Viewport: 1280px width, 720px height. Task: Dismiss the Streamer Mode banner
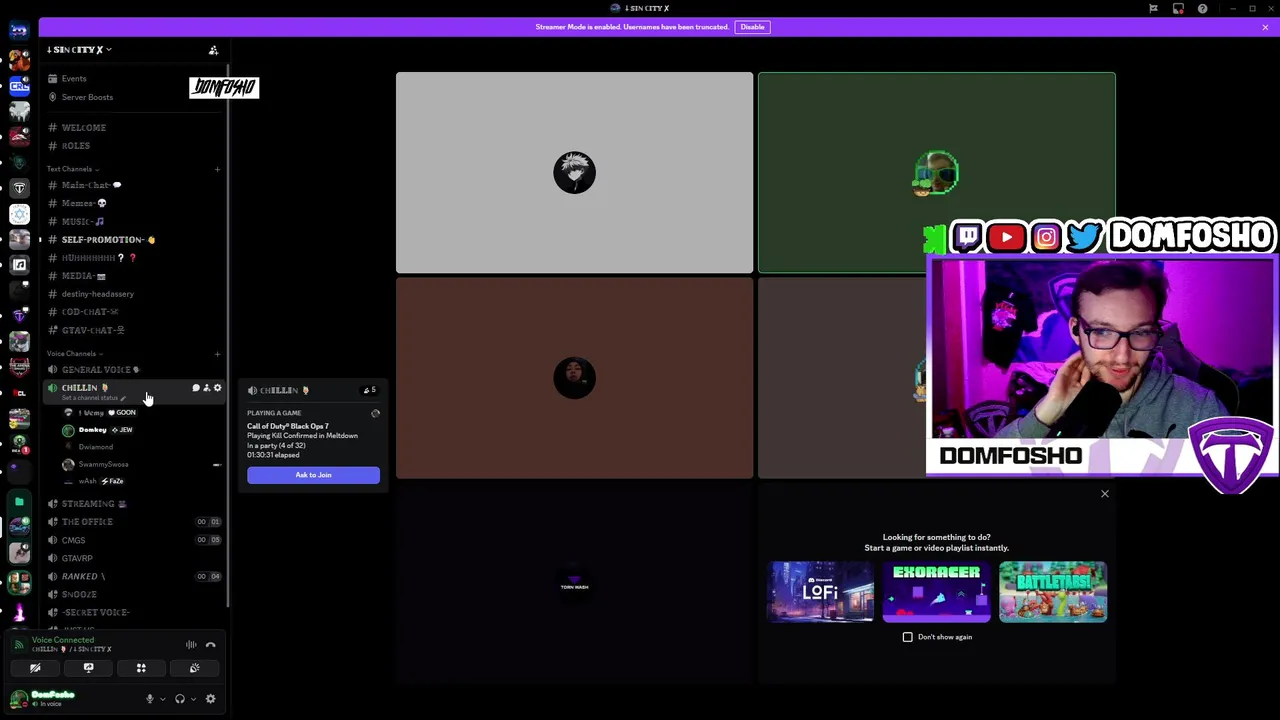(x=1265, y=27)
